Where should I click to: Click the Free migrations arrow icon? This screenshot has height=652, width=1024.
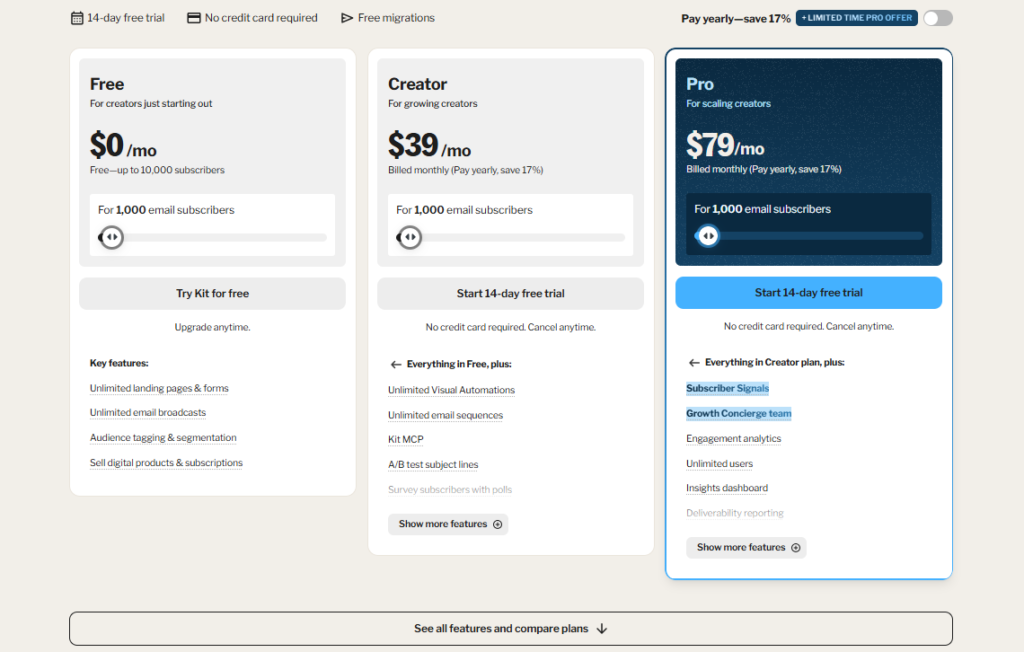(x=347, y=18)
